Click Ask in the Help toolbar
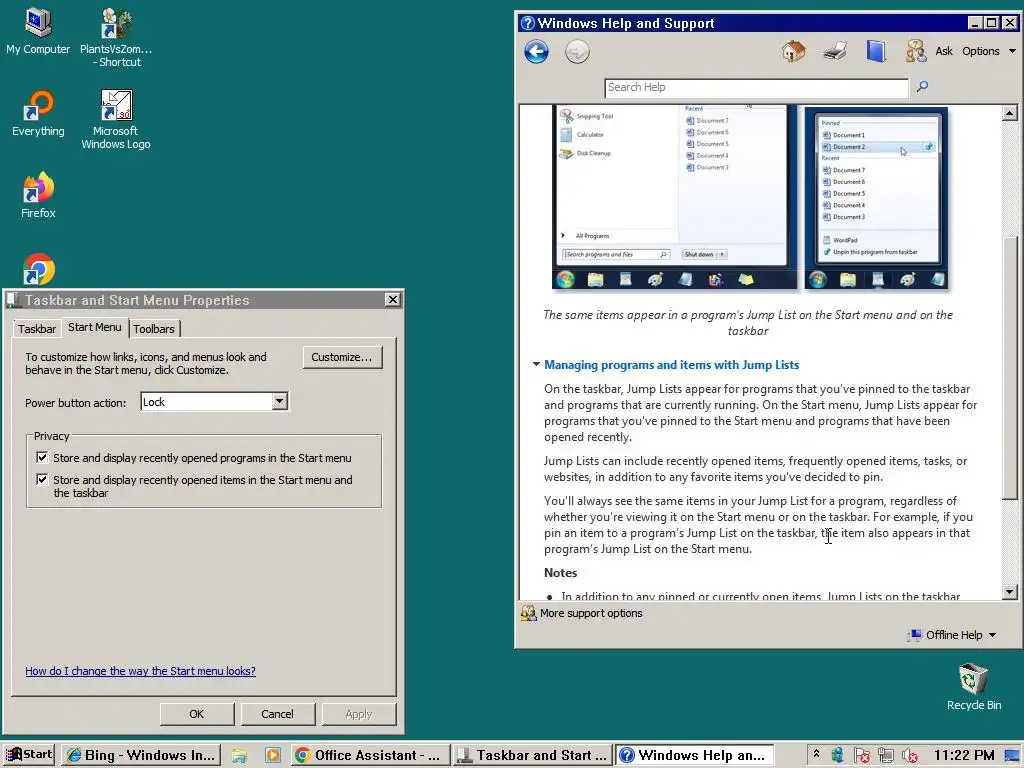1024x768 pixels. (x=944, y=51)
